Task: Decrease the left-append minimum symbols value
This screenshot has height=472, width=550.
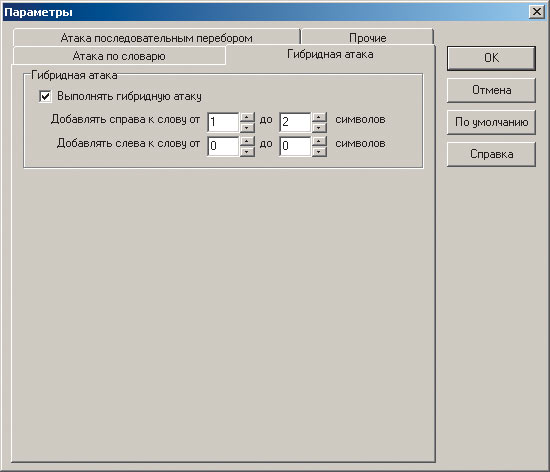Action: [247, 151]
